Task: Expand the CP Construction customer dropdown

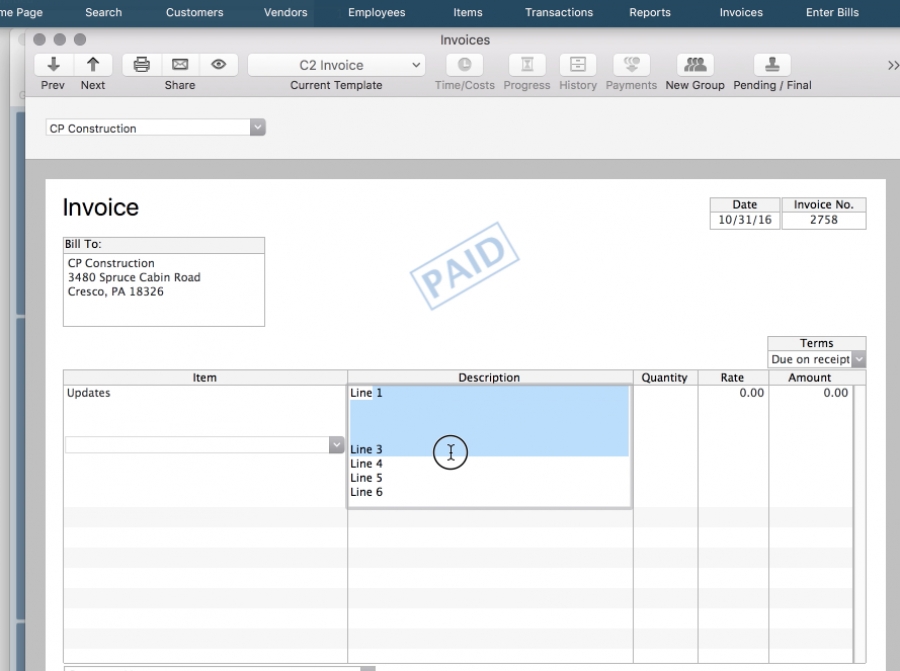Action: 257,126
